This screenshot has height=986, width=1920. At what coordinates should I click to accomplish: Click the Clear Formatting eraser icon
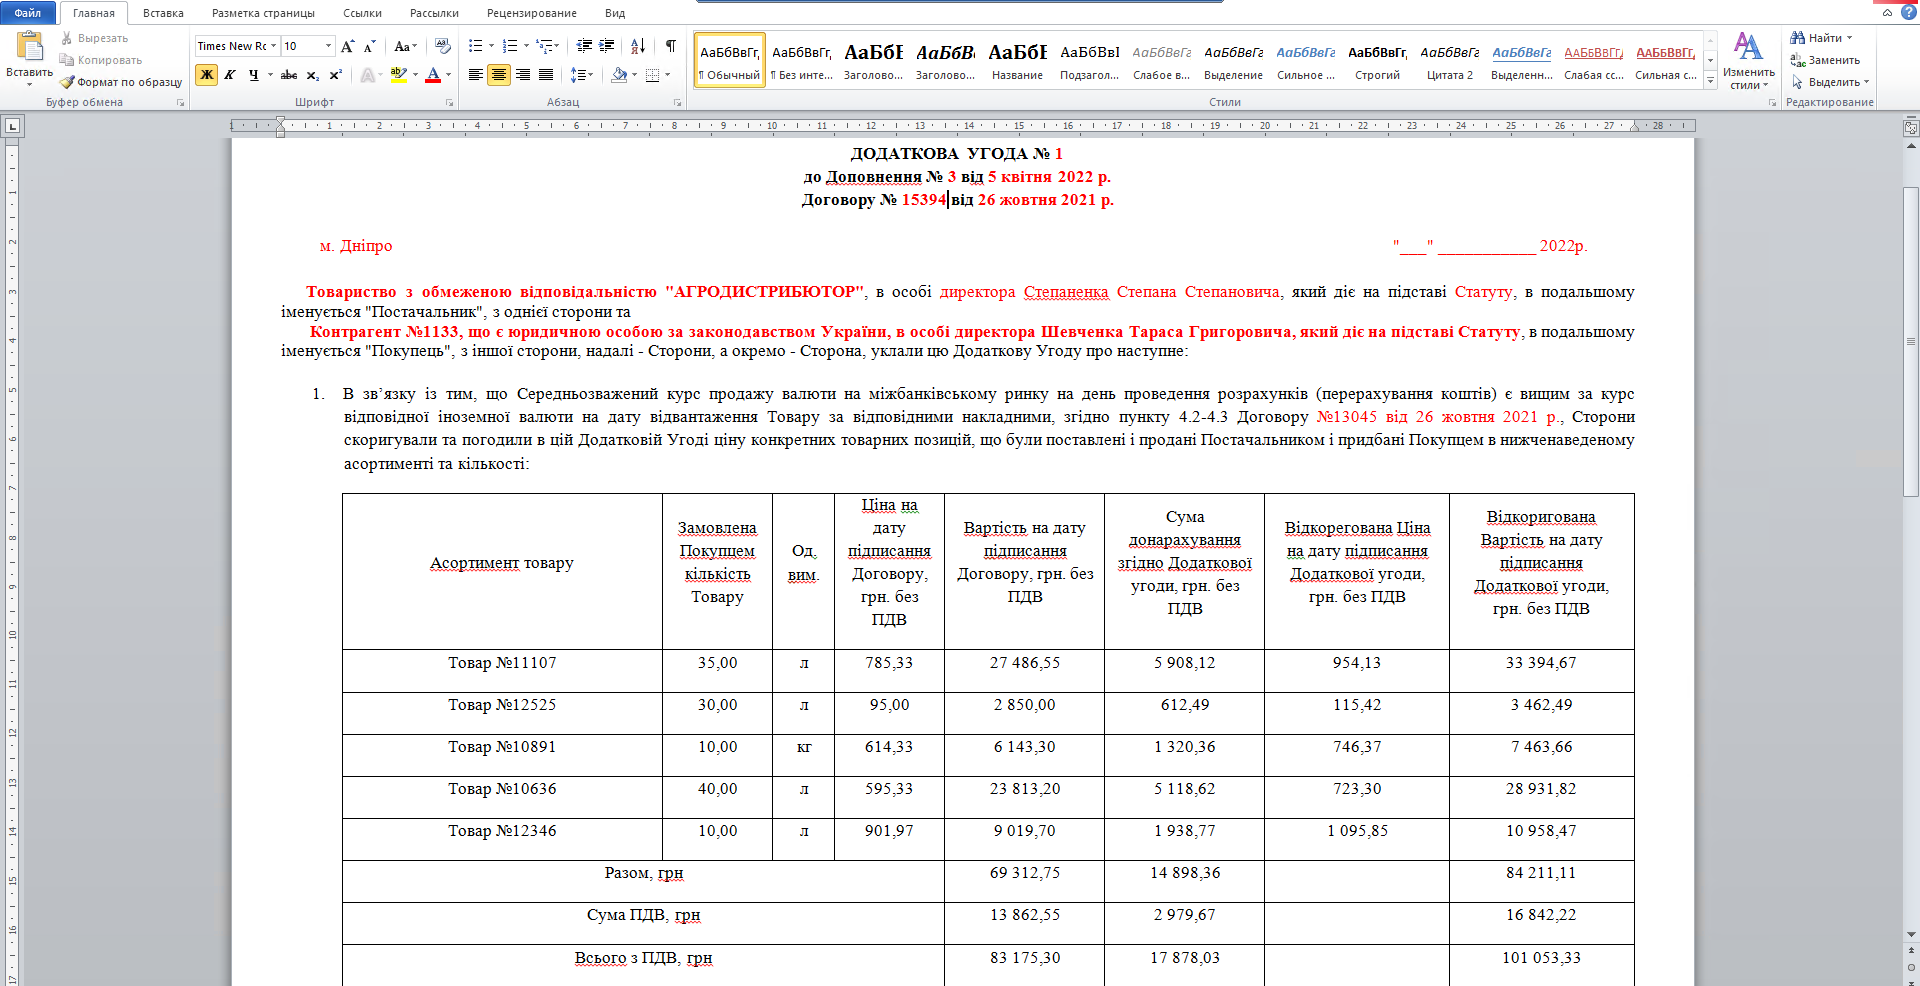coord(443,46)
